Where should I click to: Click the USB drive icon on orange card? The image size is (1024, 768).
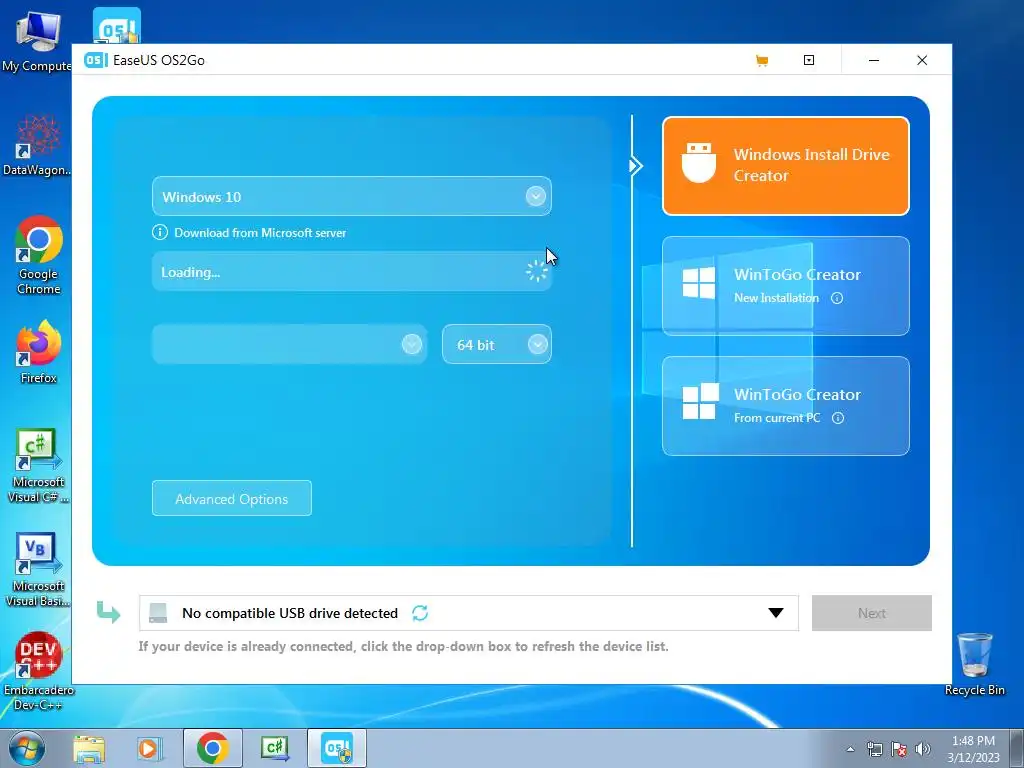[x=699, y=163]
